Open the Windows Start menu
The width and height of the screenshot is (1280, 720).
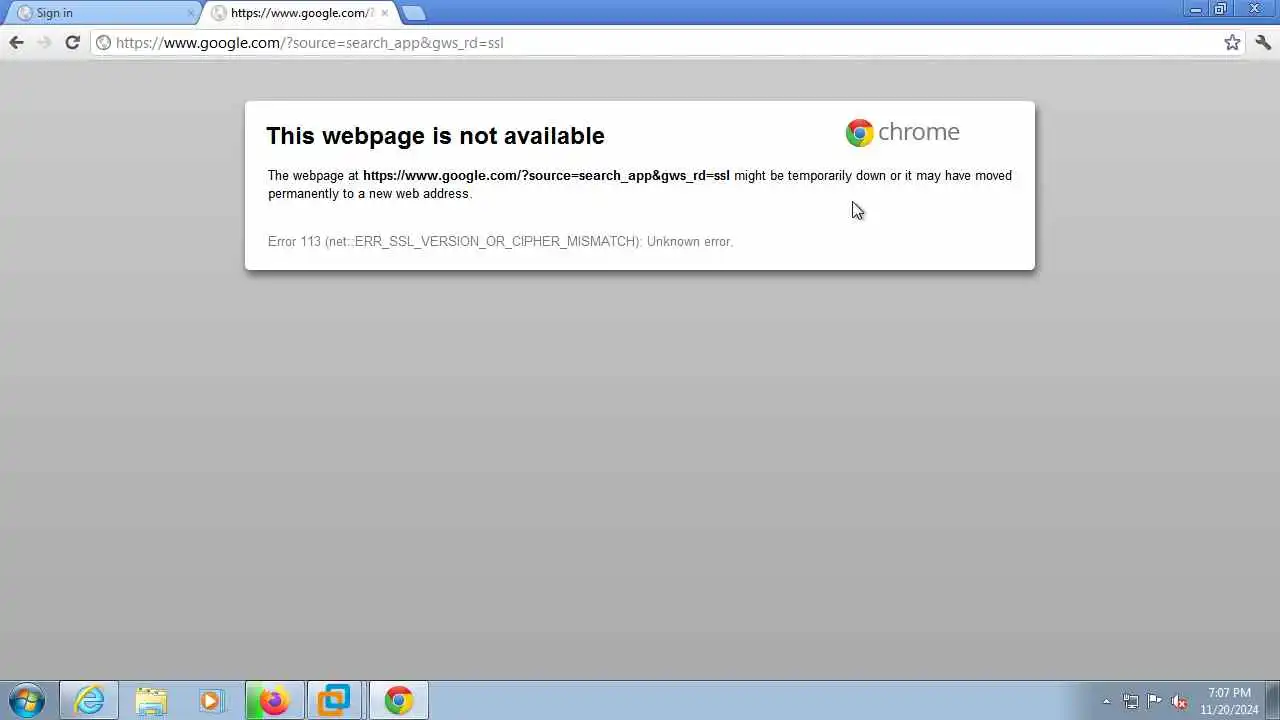tap(26, 700)
